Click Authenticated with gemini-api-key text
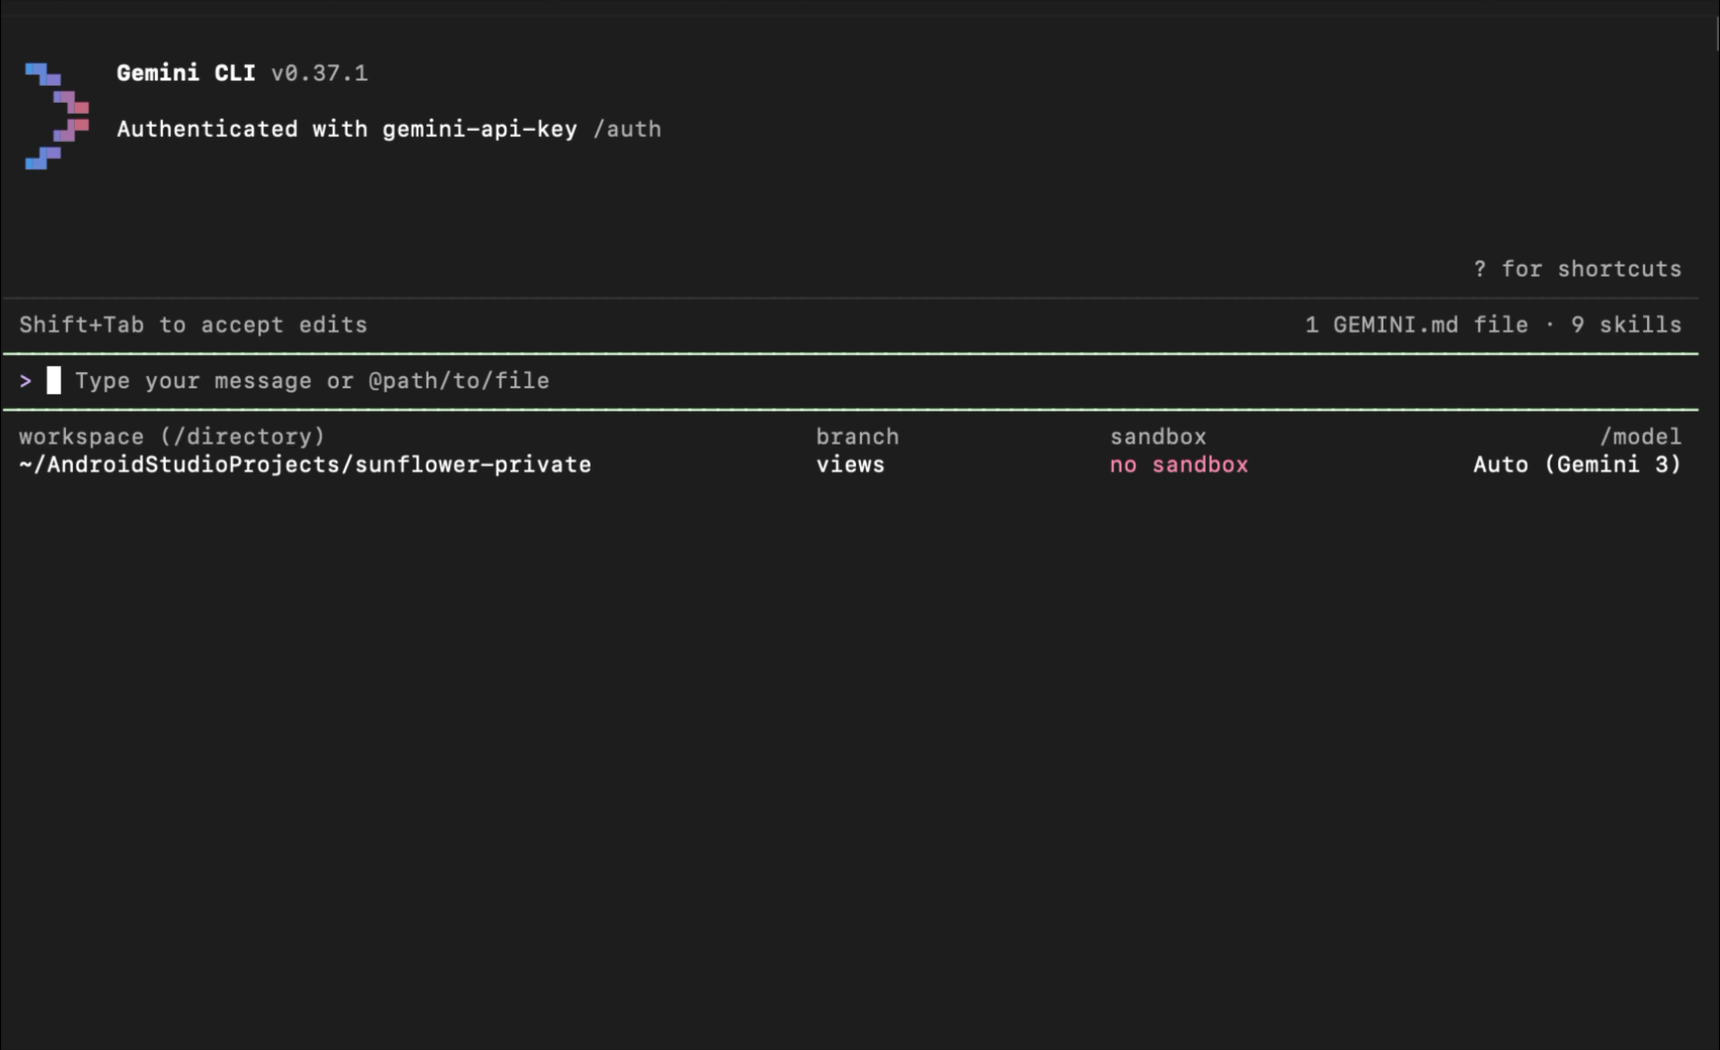Image resolution: width=1720 pixels, height=1050 pixels. (346, 128)
